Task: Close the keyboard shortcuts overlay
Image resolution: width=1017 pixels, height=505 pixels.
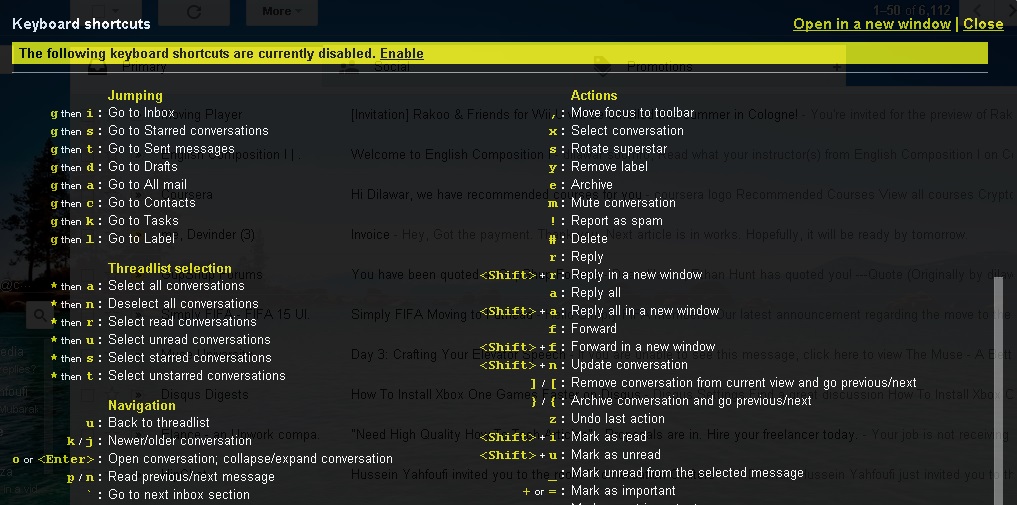Action: point(983,24)
